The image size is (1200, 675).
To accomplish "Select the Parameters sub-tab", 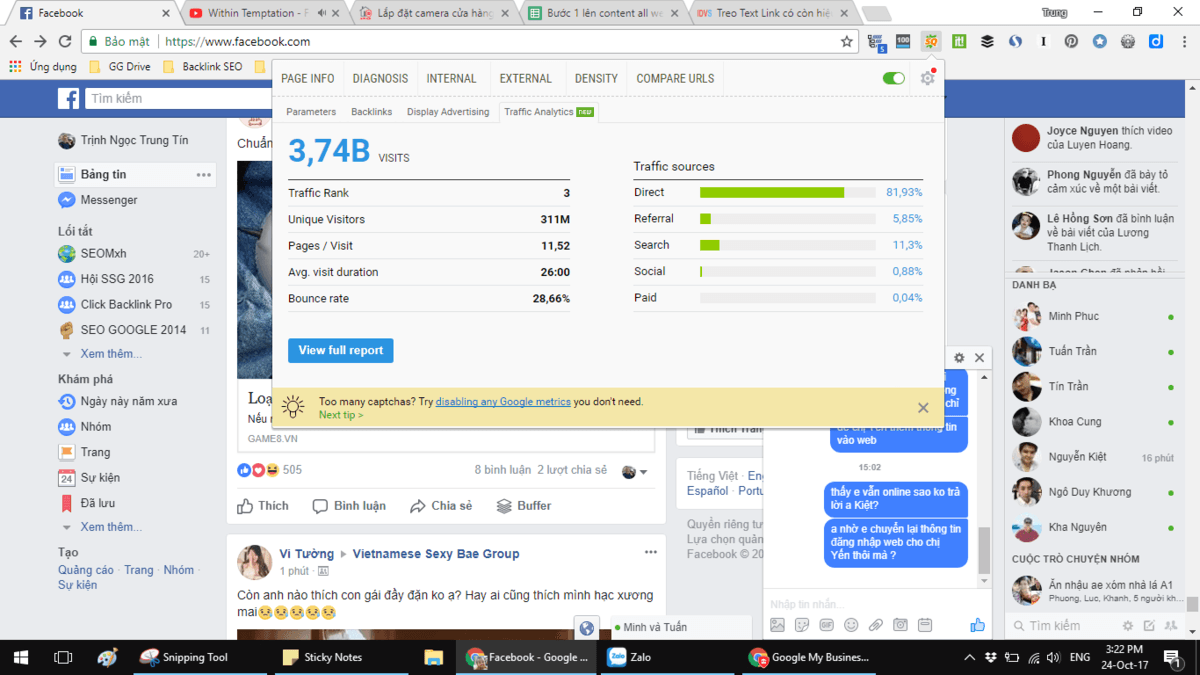I will 311,112.
